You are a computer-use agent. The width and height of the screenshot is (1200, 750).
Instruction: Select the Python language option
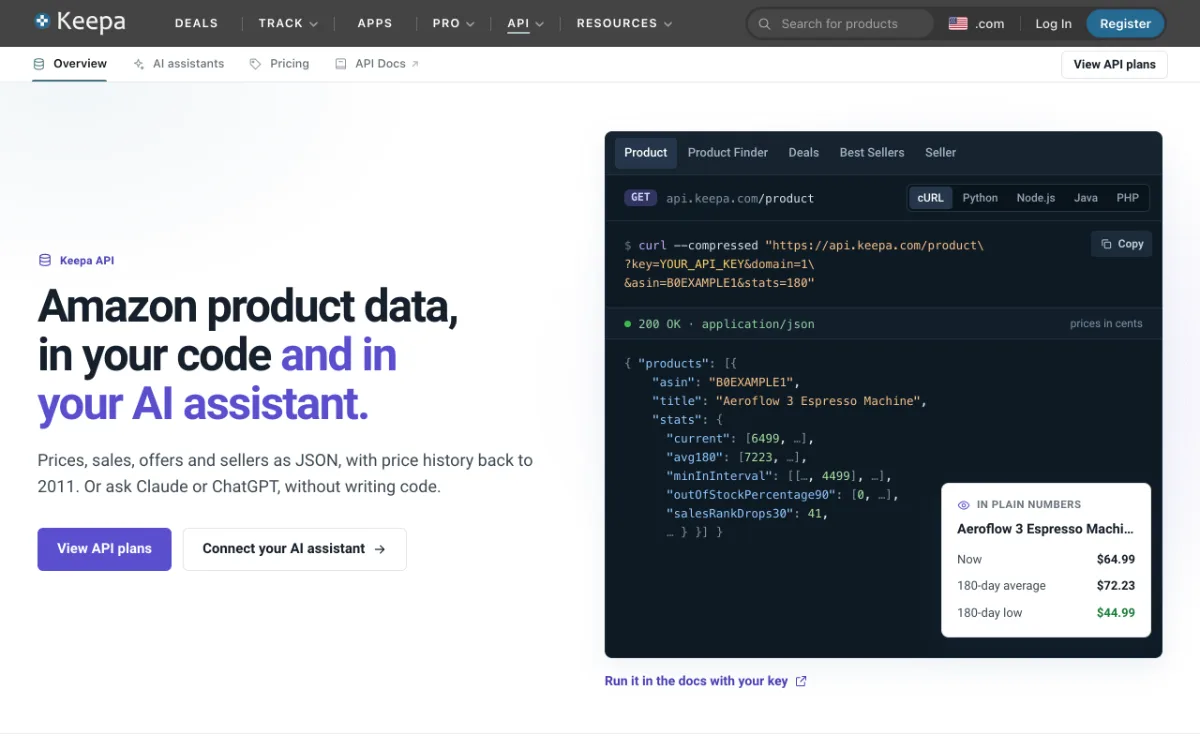tap(980, 198)
